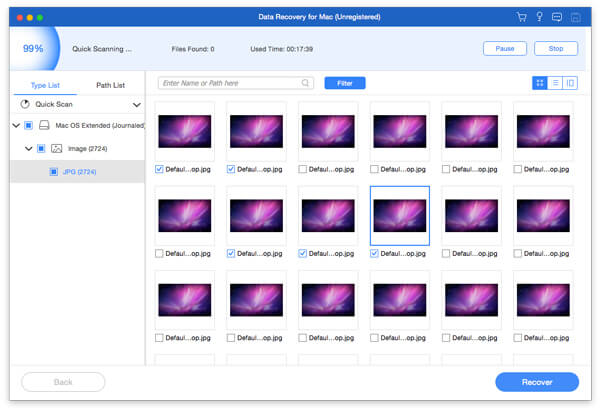This screenshot has height=411, width=600.
Task: Click the 99% scan progress indicator
Action: coord(33,49)
